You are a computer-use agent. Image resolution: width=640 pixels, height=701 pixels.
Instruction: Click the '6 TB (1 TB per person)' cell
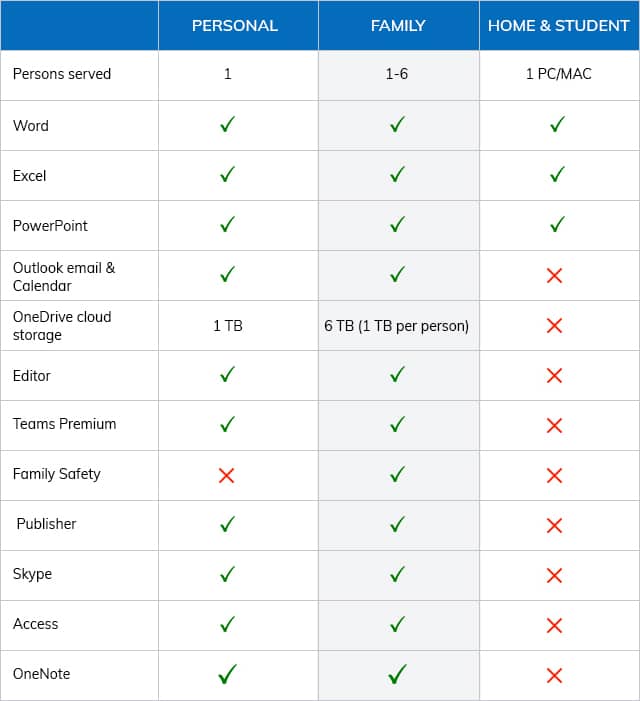[x=396, y=326]
